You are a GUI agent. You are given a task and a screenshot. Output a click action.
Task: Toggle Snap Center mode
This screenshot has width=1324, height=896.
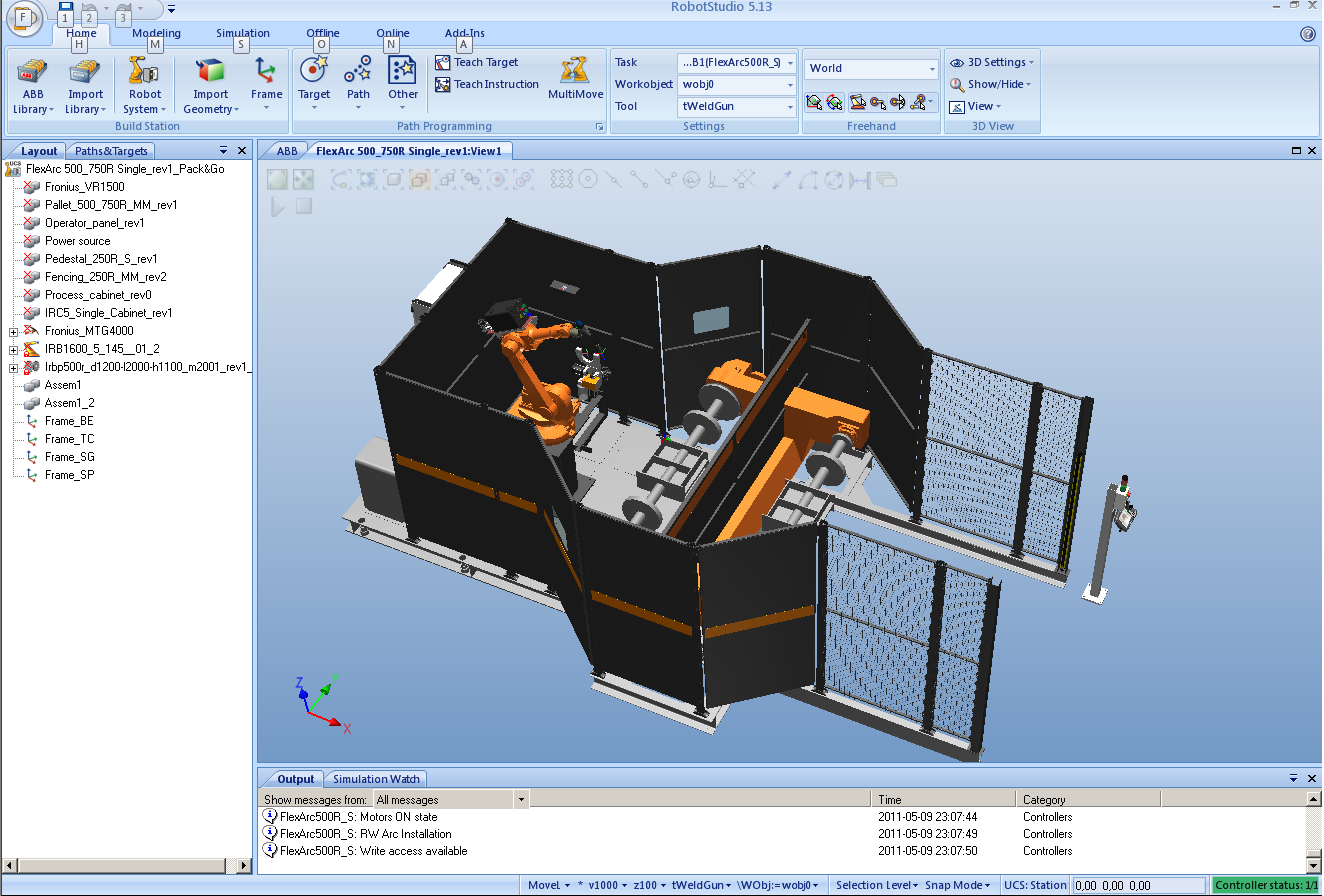click(x=588, y=180)
